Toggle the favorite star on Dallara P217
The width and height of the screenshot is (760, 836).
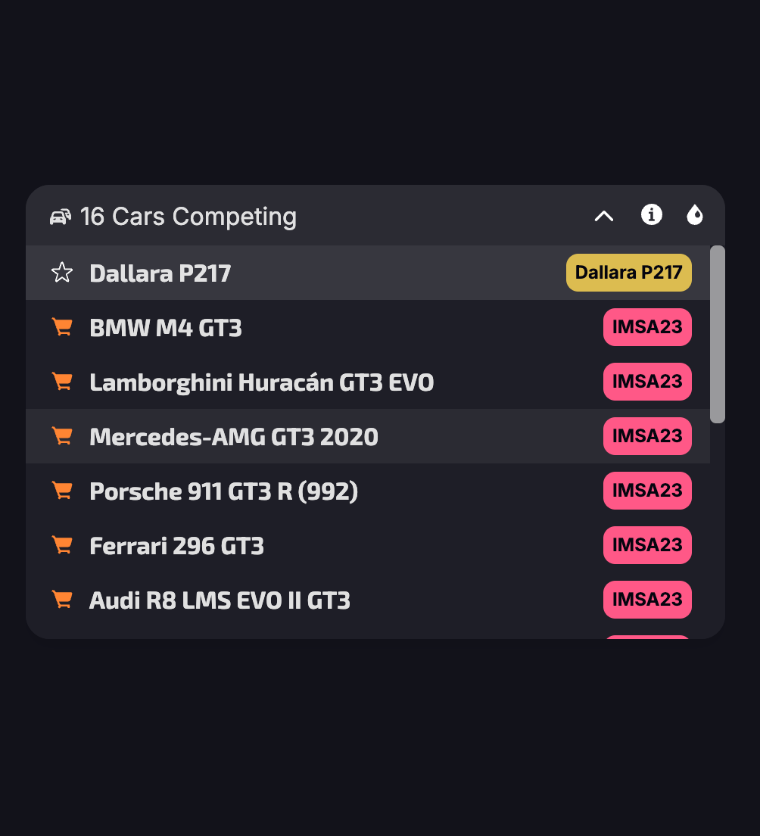pos(62,272)
